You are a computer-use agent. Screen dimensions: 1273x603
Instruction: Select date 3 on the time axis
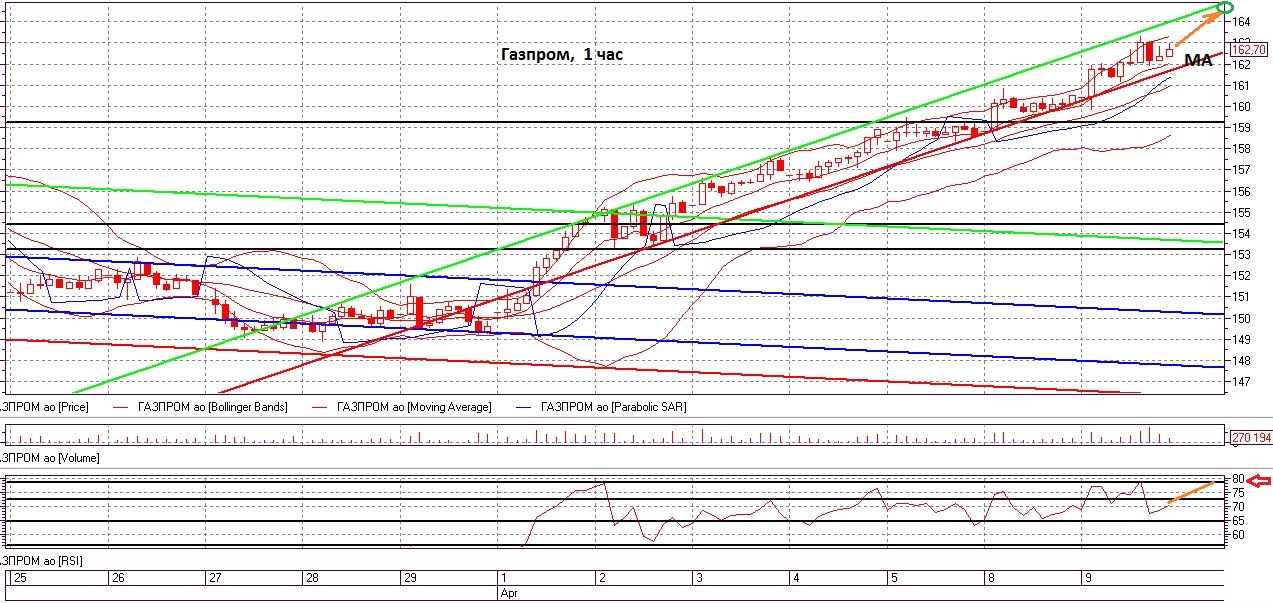(699, 578)
